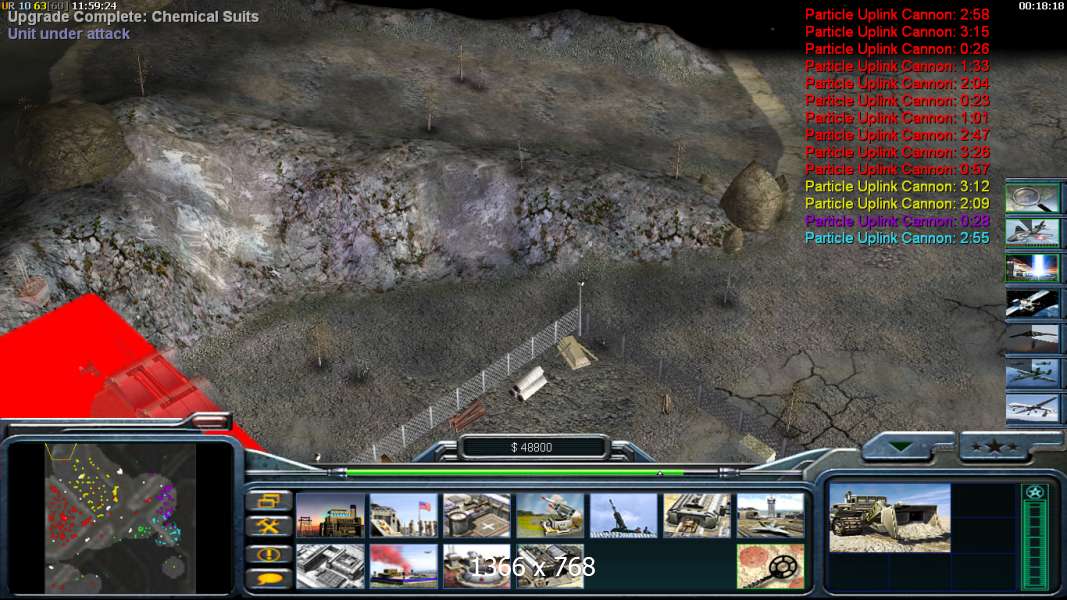The image size is (1067, 600).
Task: Activate the clear mines detector command
Action: coord(770,566)
